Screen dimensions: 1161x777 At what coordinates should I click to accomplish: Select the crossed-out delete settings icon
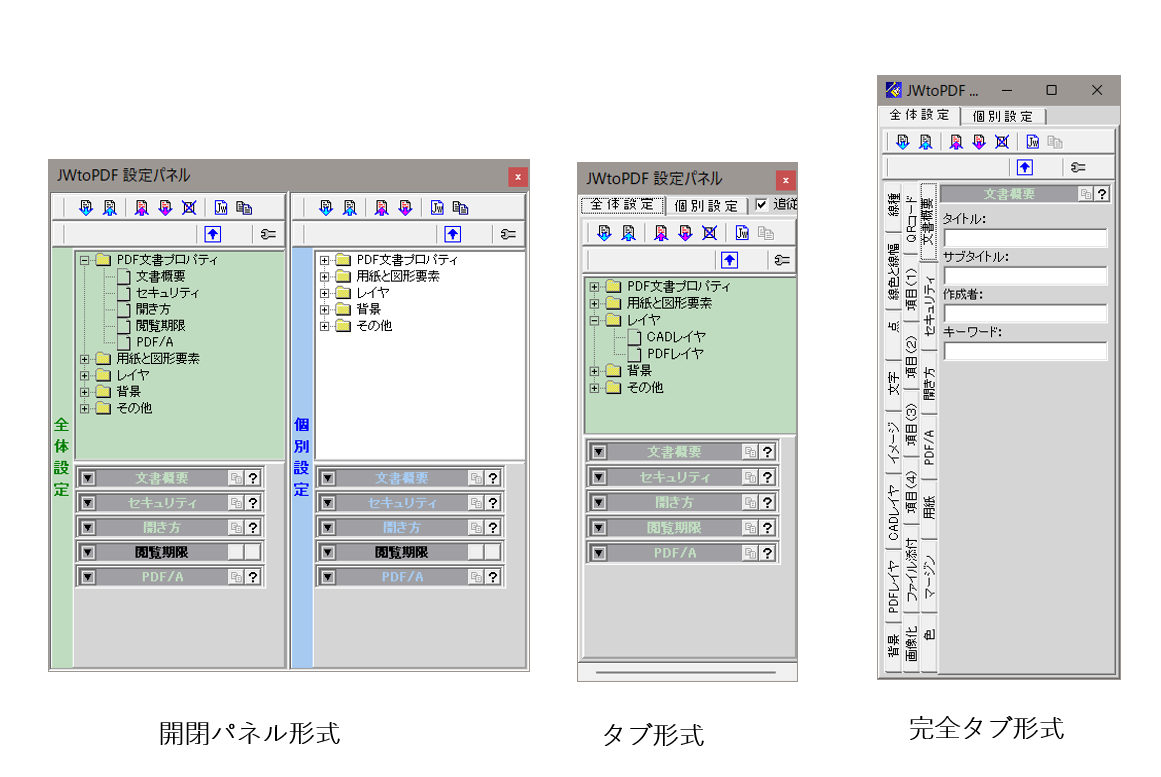coord(189,207)
